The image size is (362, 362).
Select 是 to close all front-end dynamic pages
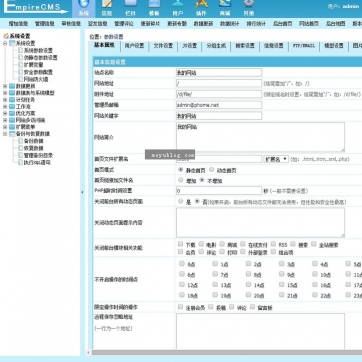(x=181, y=201)
